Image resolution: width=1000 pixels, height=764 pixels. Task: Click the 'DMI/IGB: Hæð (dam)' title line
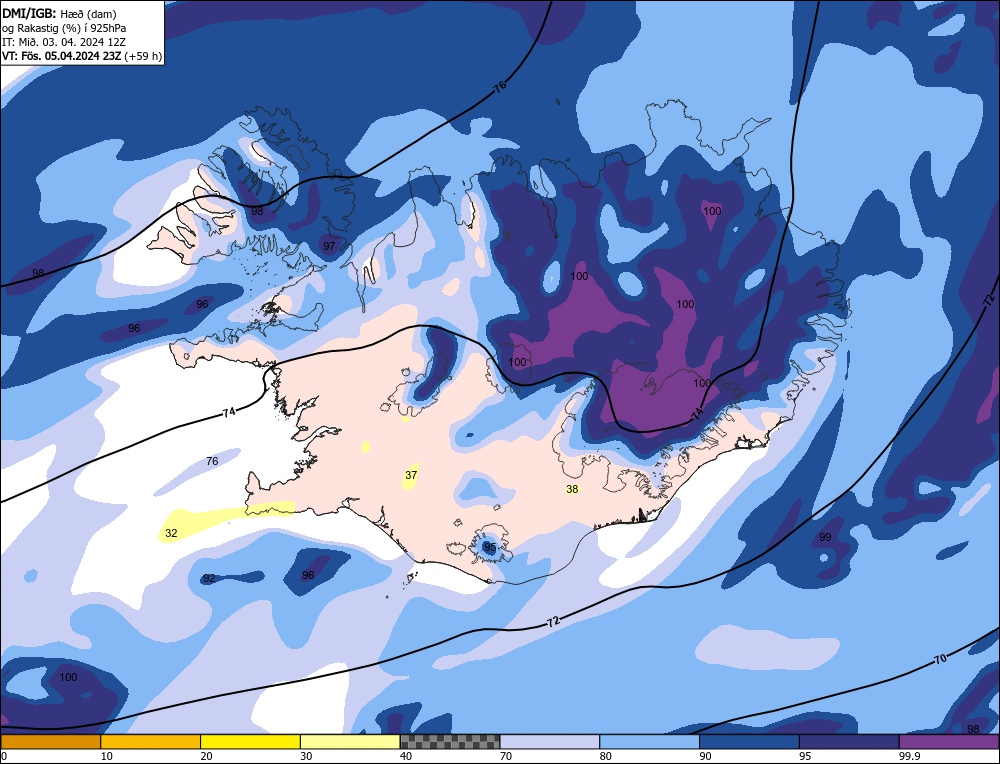(59, 13)
